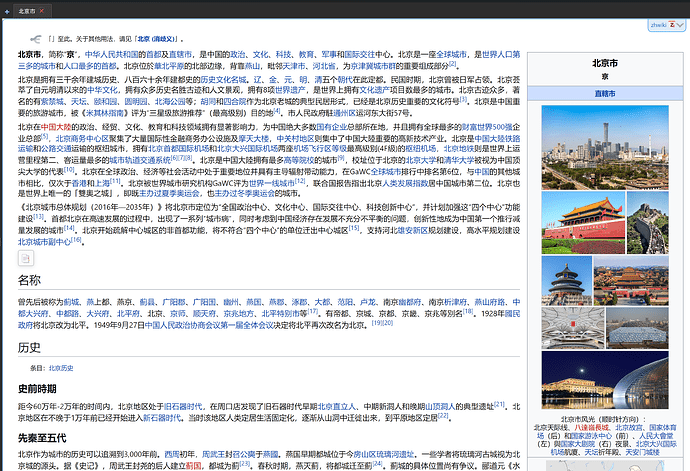Image resolution: width=690 pixels, height=471 pixels.
Task: Follow the 人类发展指数 link
Action: point(405,183)
